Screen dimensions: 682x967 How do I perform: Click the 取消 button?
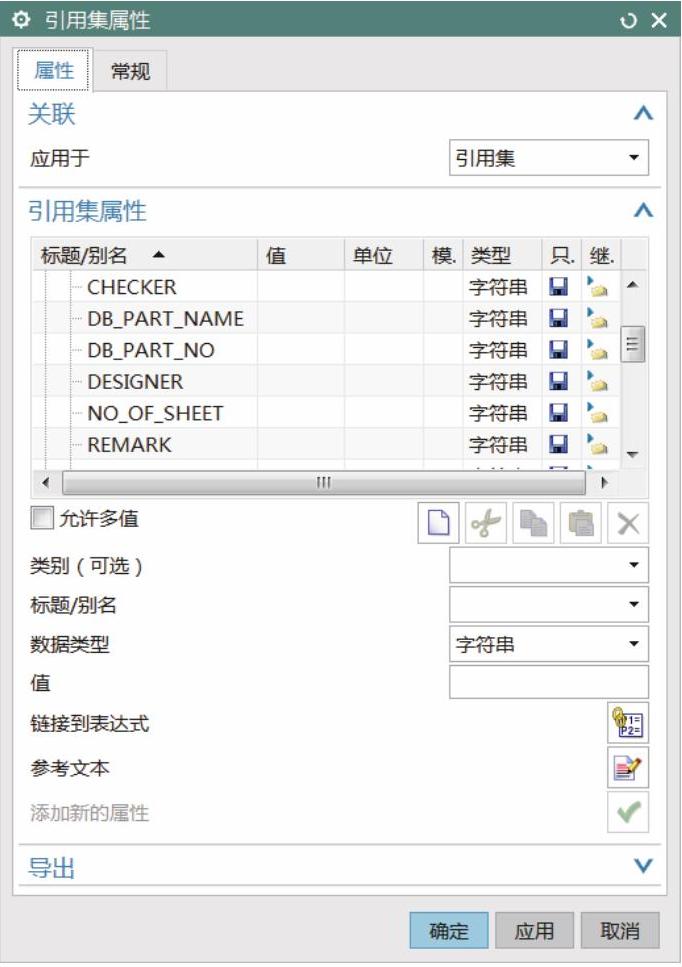[620, 931]
